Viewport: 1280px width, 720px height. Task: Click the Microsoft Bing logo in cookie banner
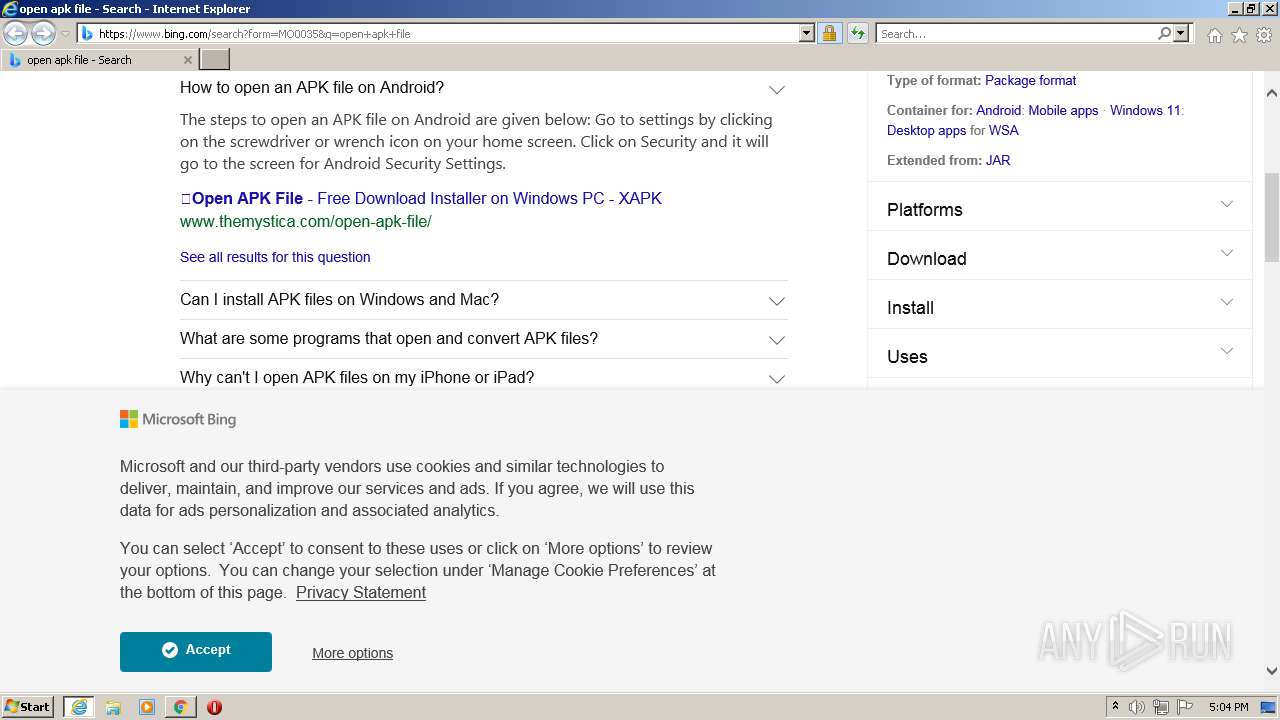[178, 419]
